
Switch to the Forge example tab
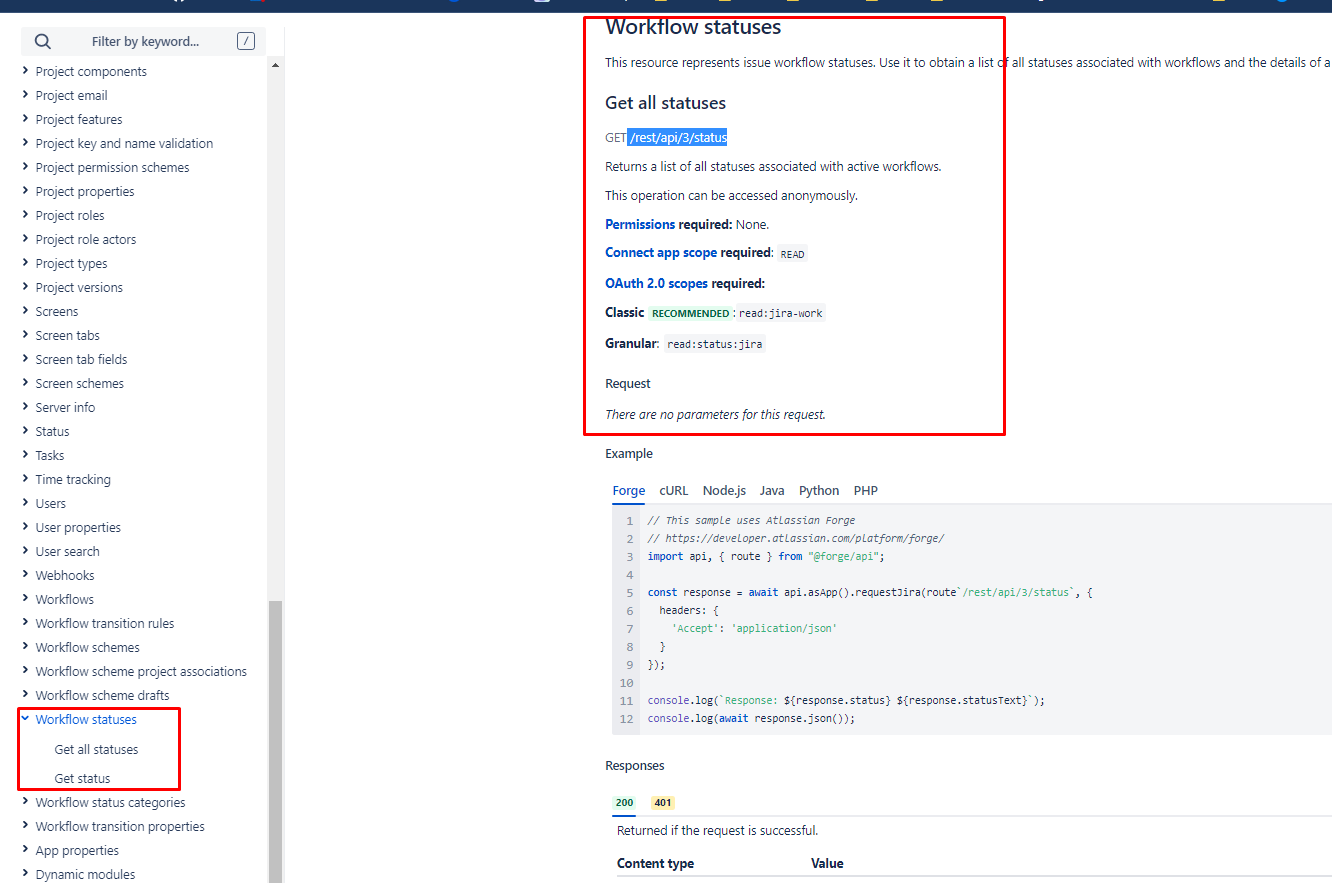click(629, 490)
